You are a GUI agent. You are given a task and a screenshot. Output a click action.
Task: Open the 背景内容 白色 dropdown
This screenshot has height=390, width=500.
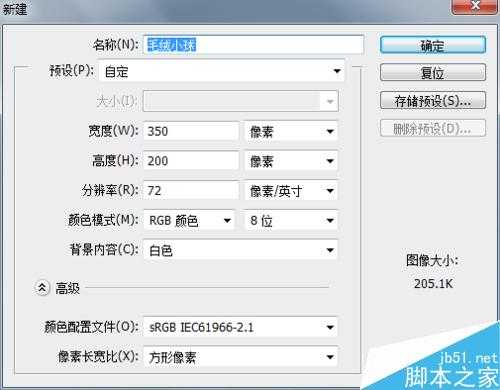pyautogui.click(x=240, y=250)
